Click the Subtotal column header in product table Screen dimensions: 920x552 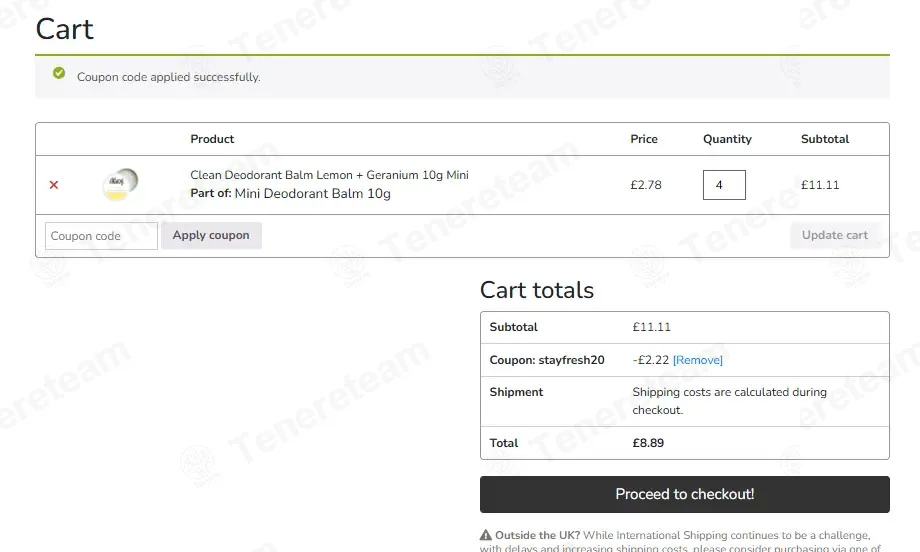point(825,139)
